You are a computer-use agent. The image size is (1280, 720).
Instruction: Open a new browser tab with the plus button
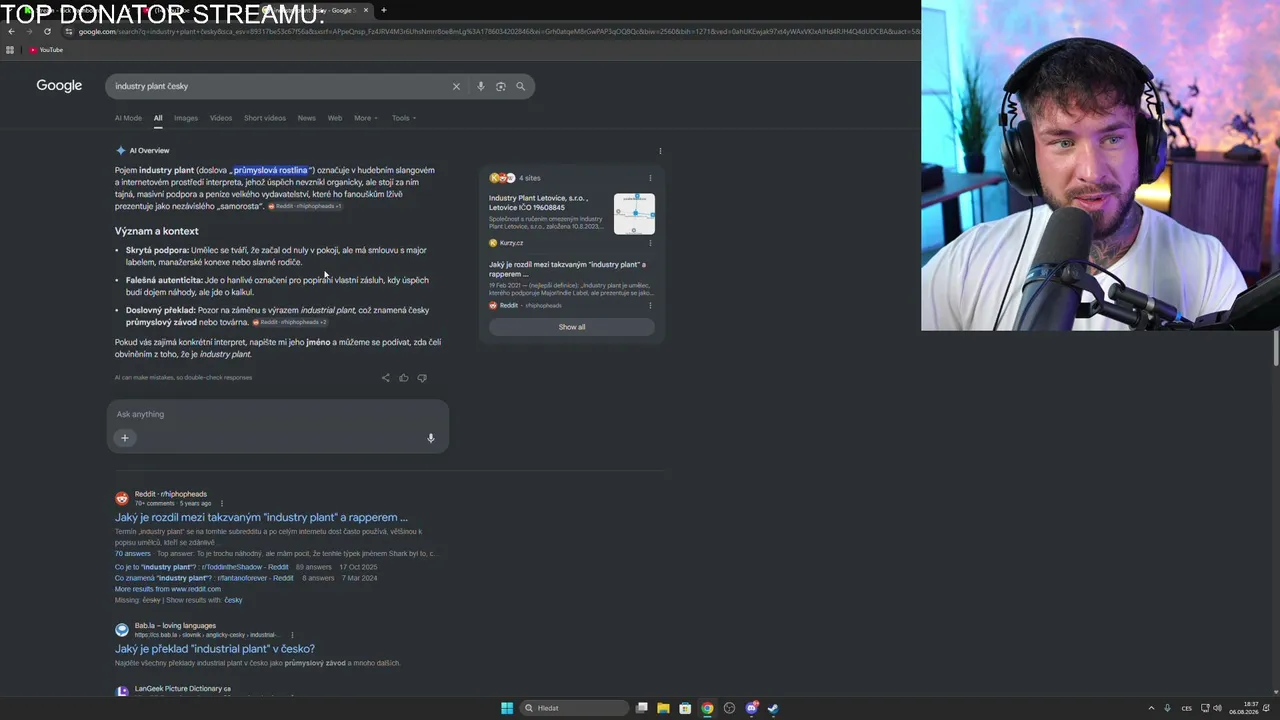[383, 10]
